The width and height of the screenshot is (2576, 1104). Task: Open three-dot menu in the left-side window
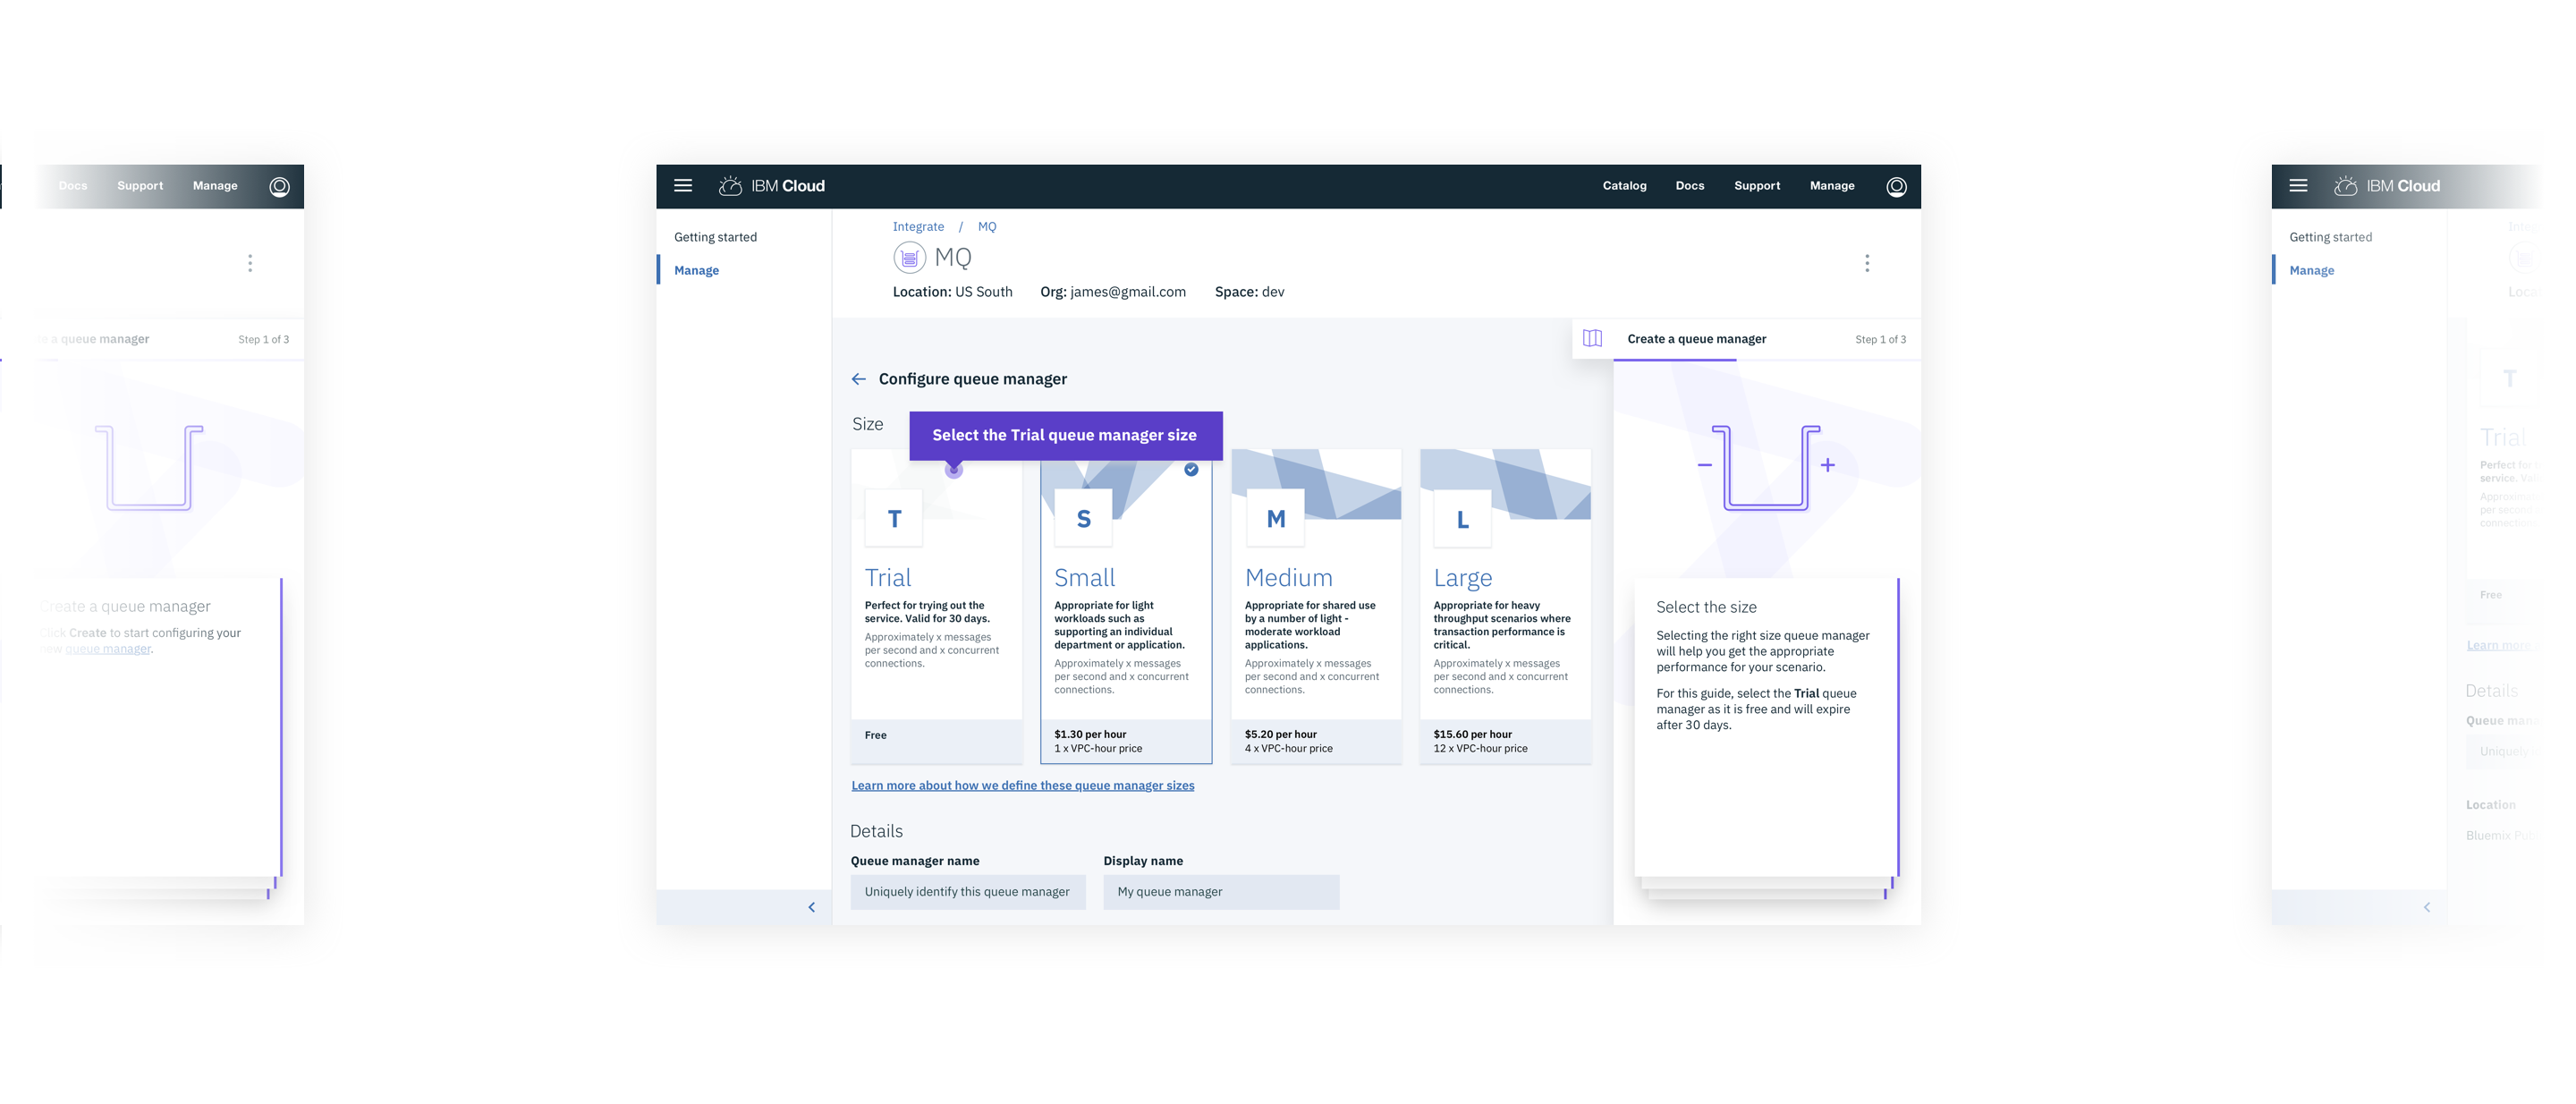[250, 263]
